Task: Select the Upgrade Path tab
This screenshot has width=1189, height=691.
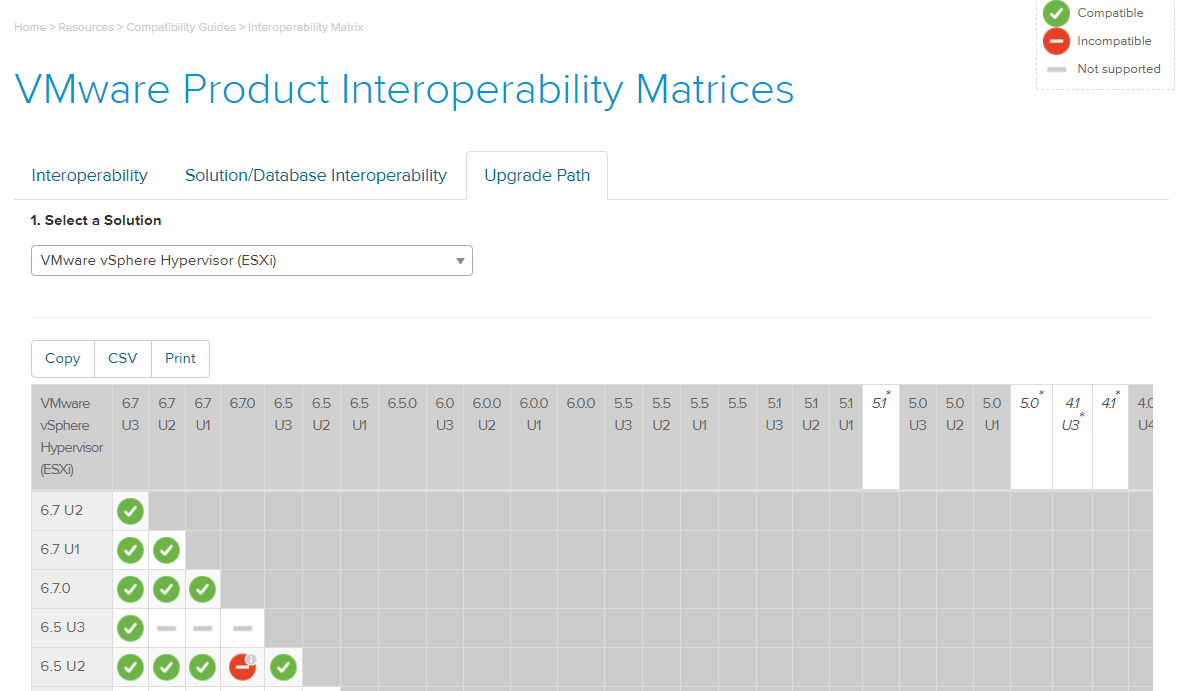Action: (x=537, y=175)
